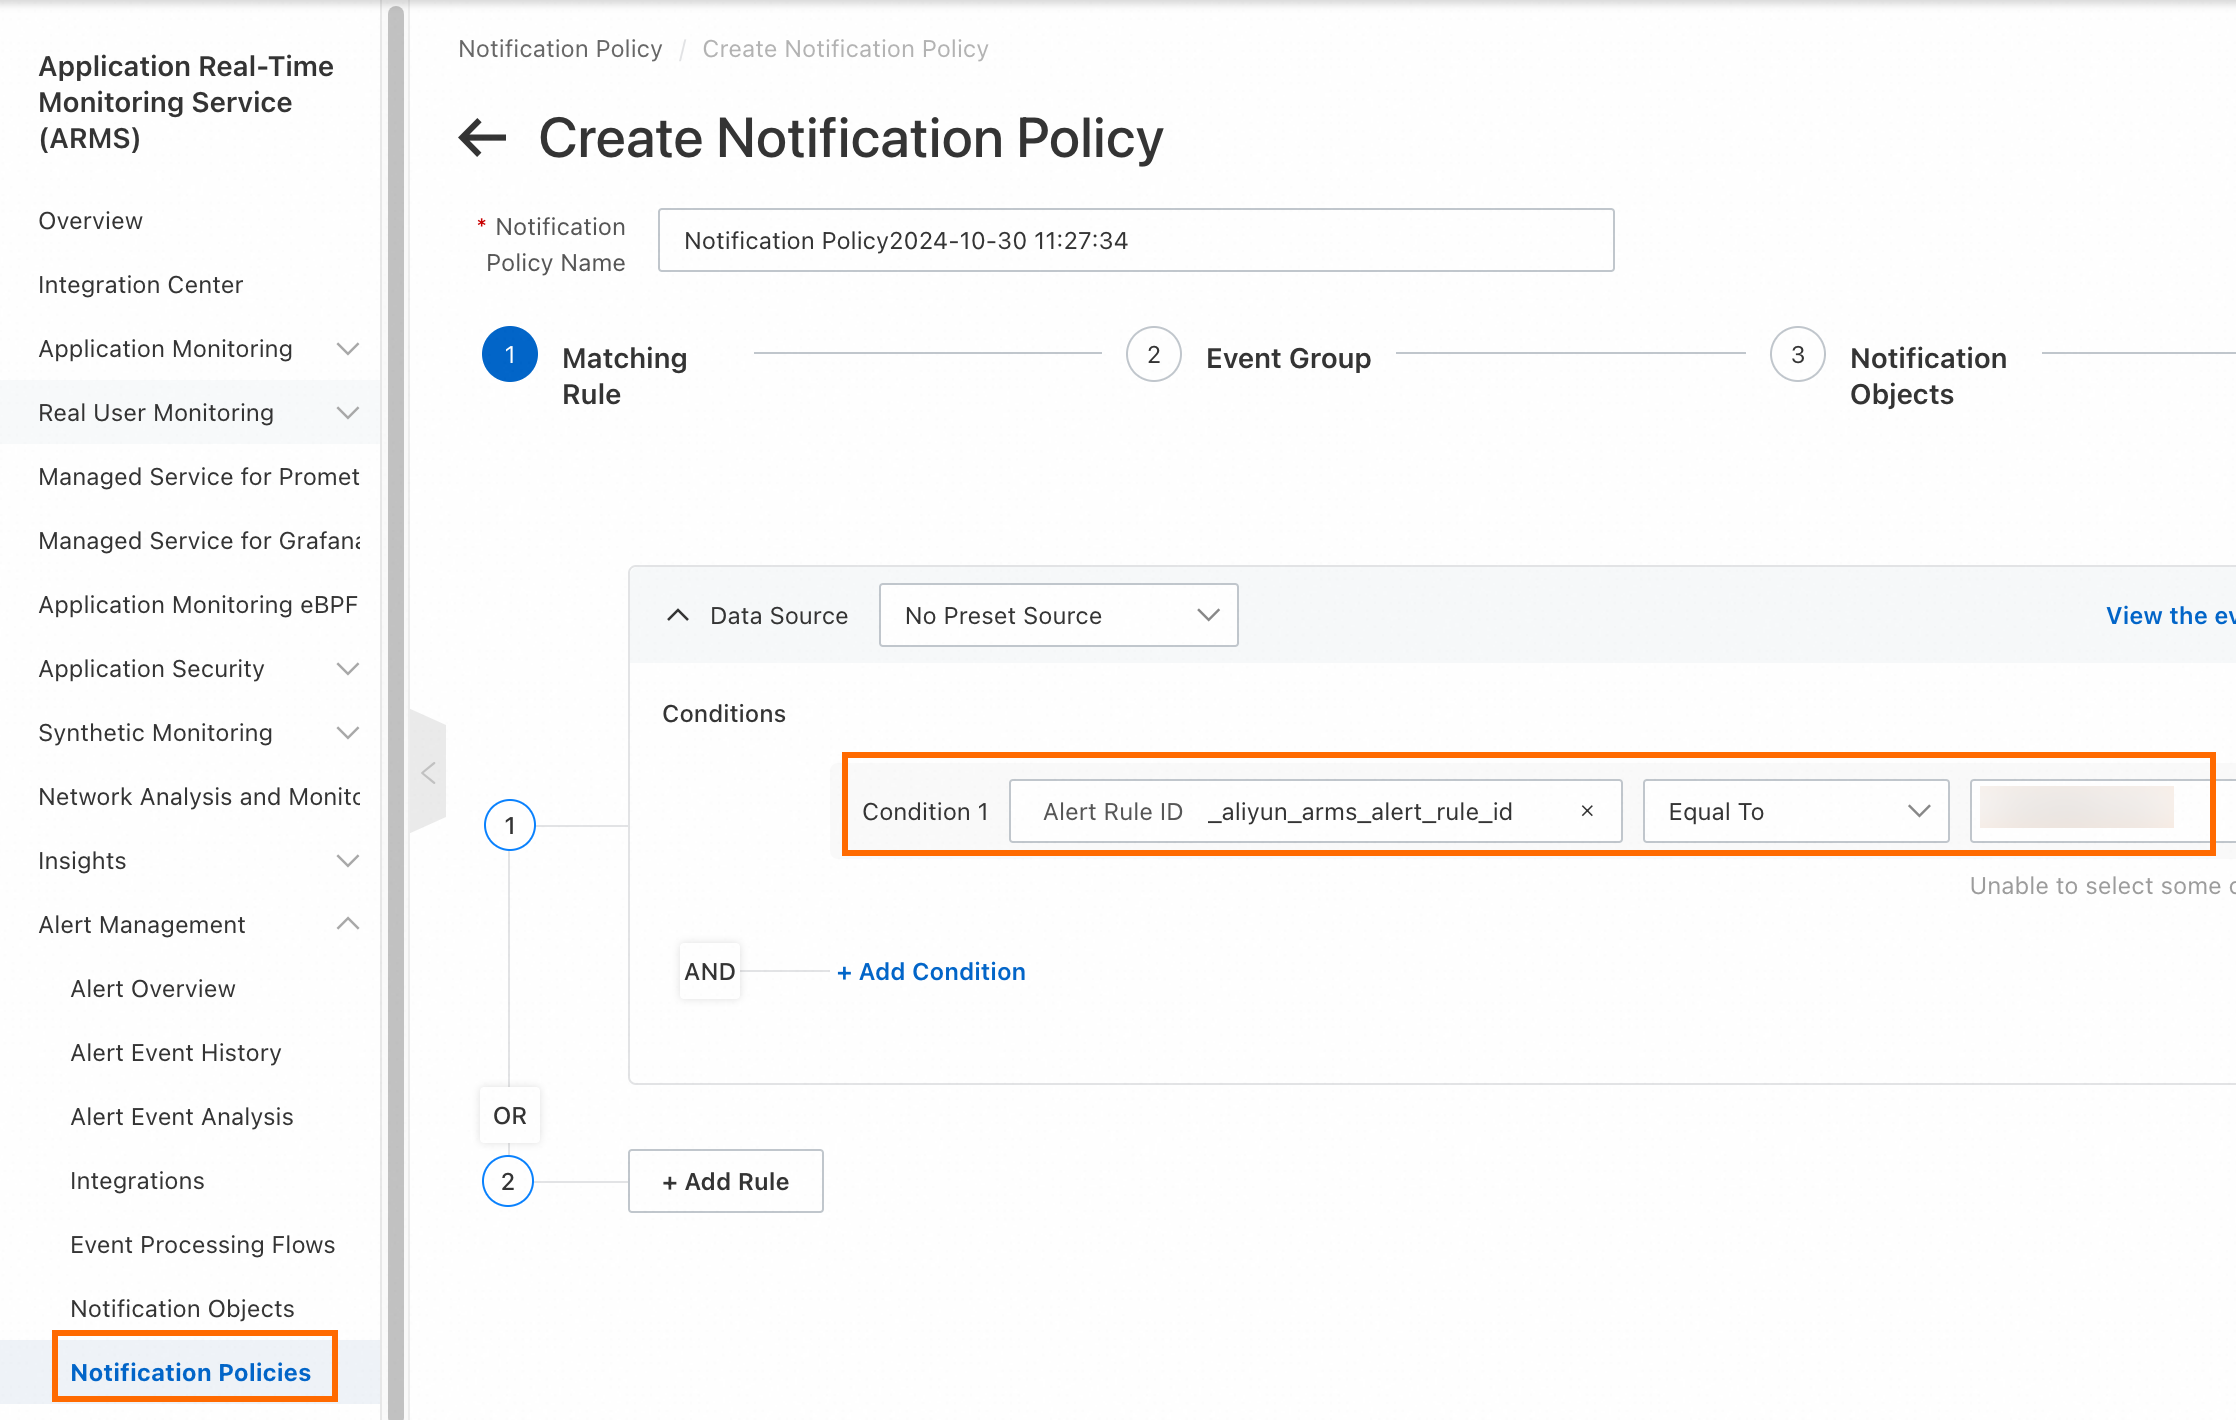Open the Integration Center page
The width and height of the screenshot is (2236, 1420).
pyautogui.click(x=141, y=285)
